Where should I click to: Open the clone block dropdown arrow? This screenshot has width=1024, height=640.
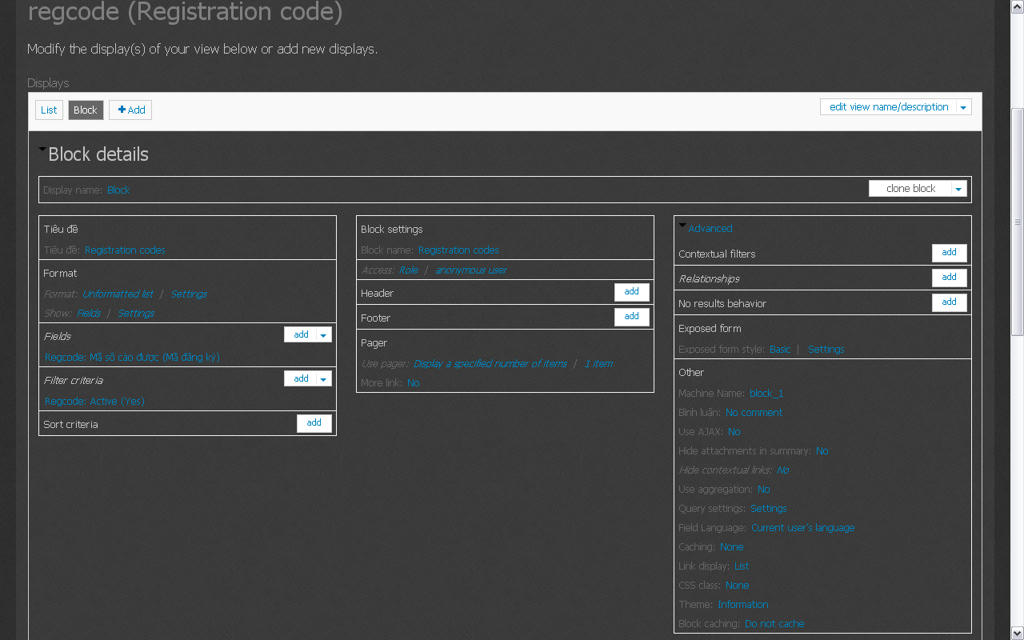coord(958,188)
